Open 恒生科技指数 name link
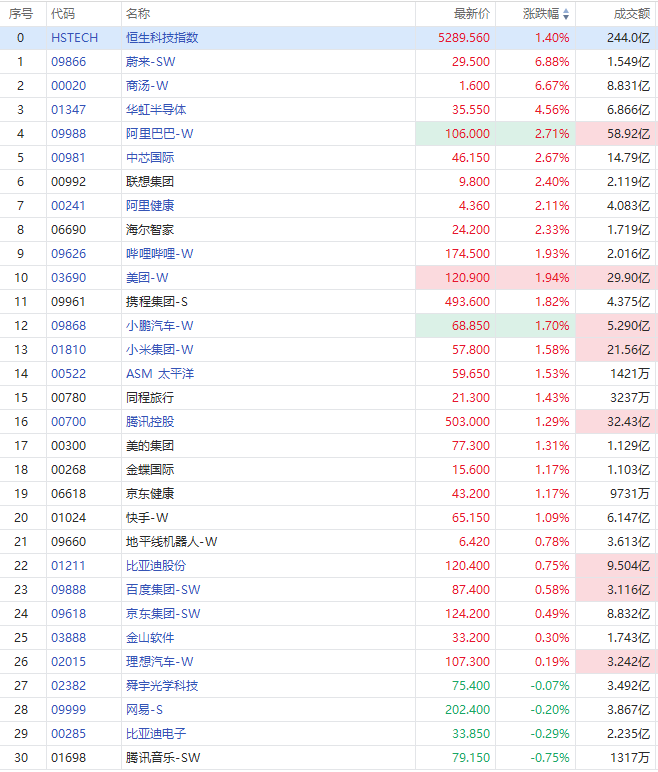The width and height of the screenshot is (658, 772). [162, 38]
